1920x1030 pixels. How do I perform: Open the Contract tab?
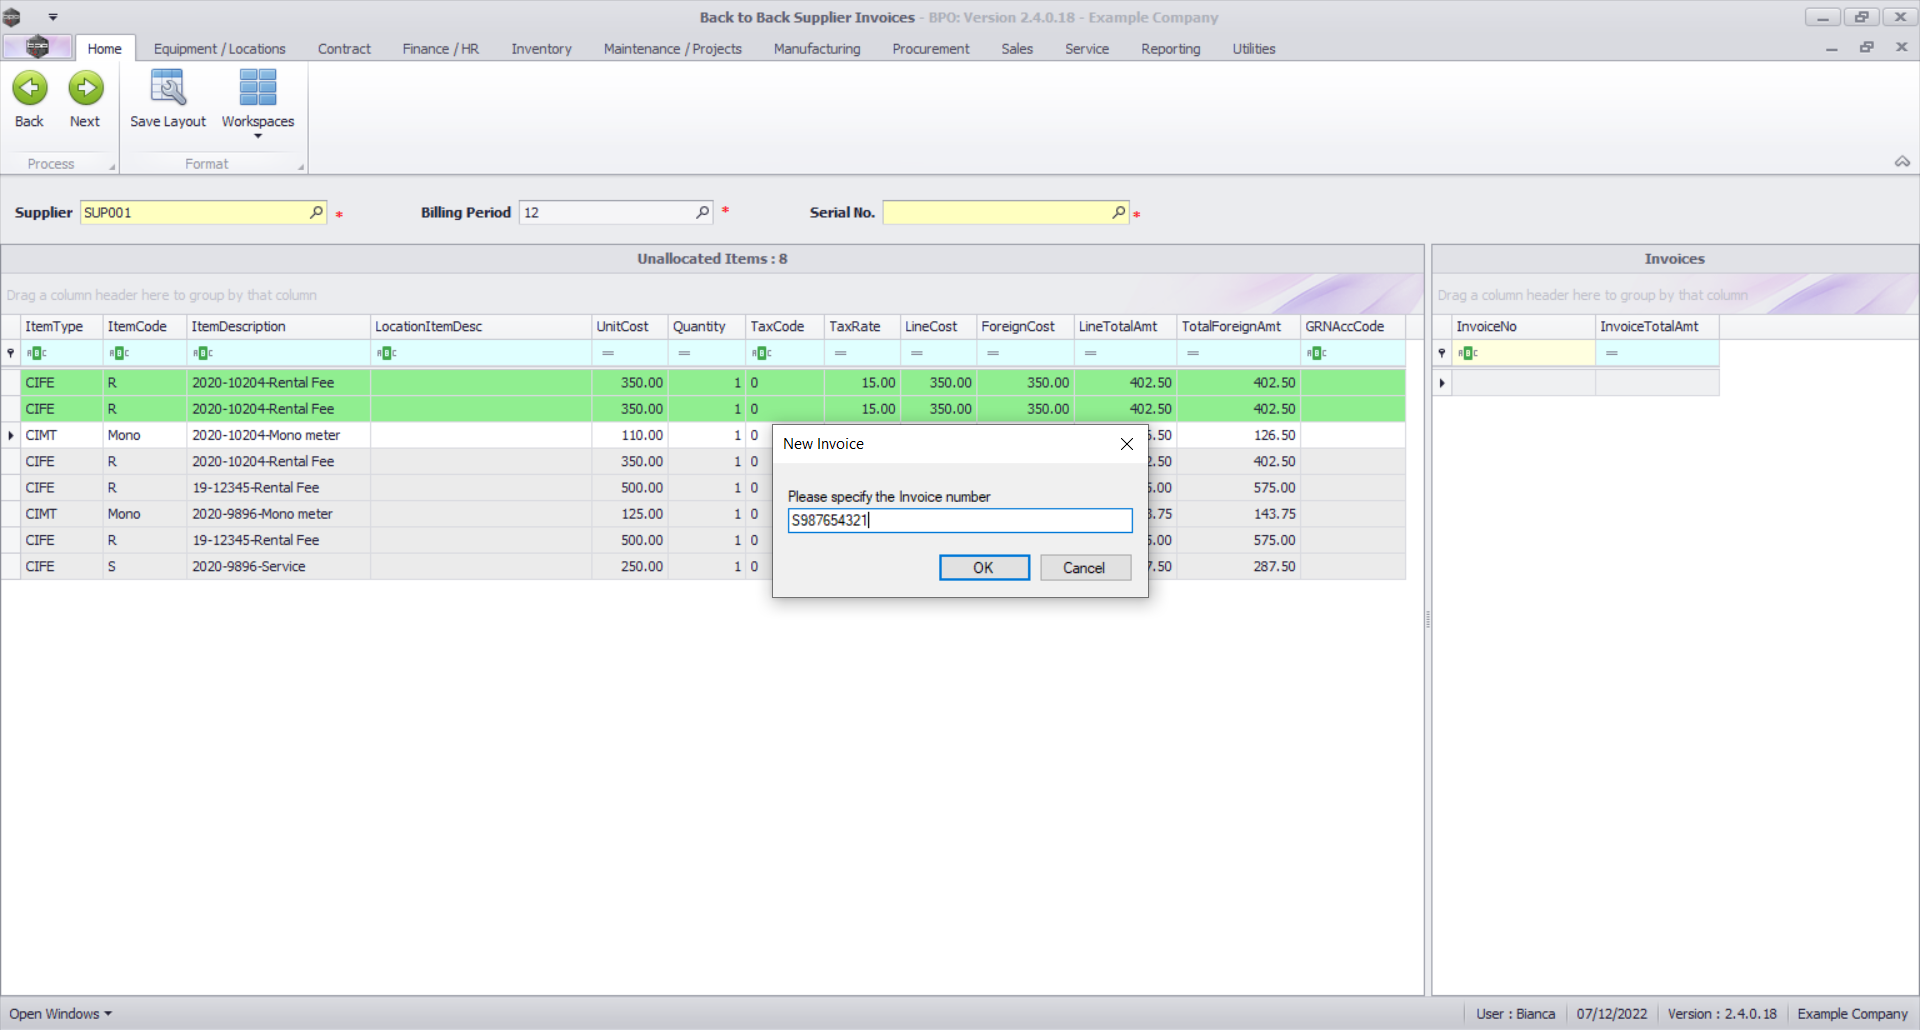pos(344,49)
